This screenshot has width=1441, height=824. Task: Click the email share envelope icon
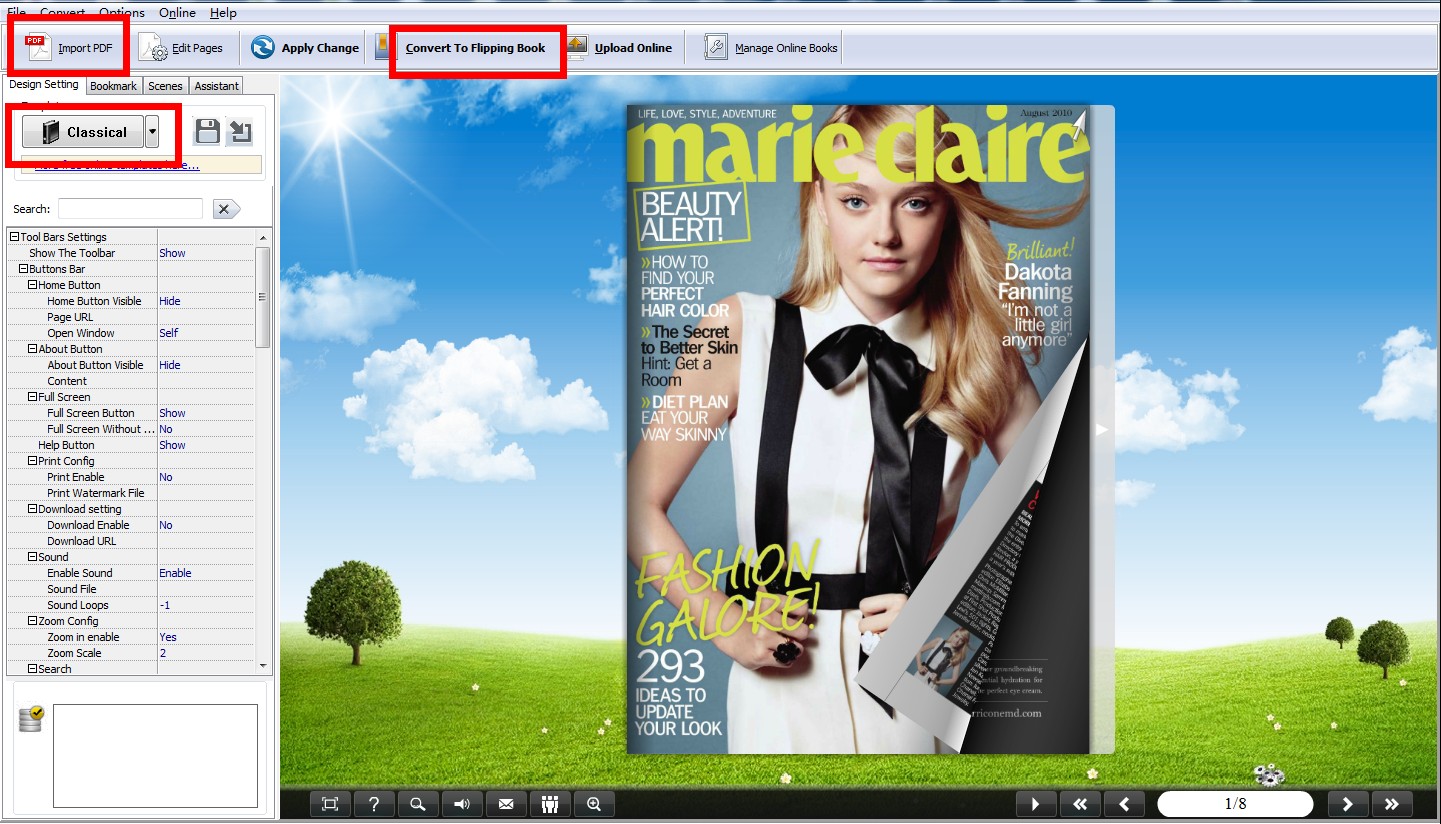[506, 804]
